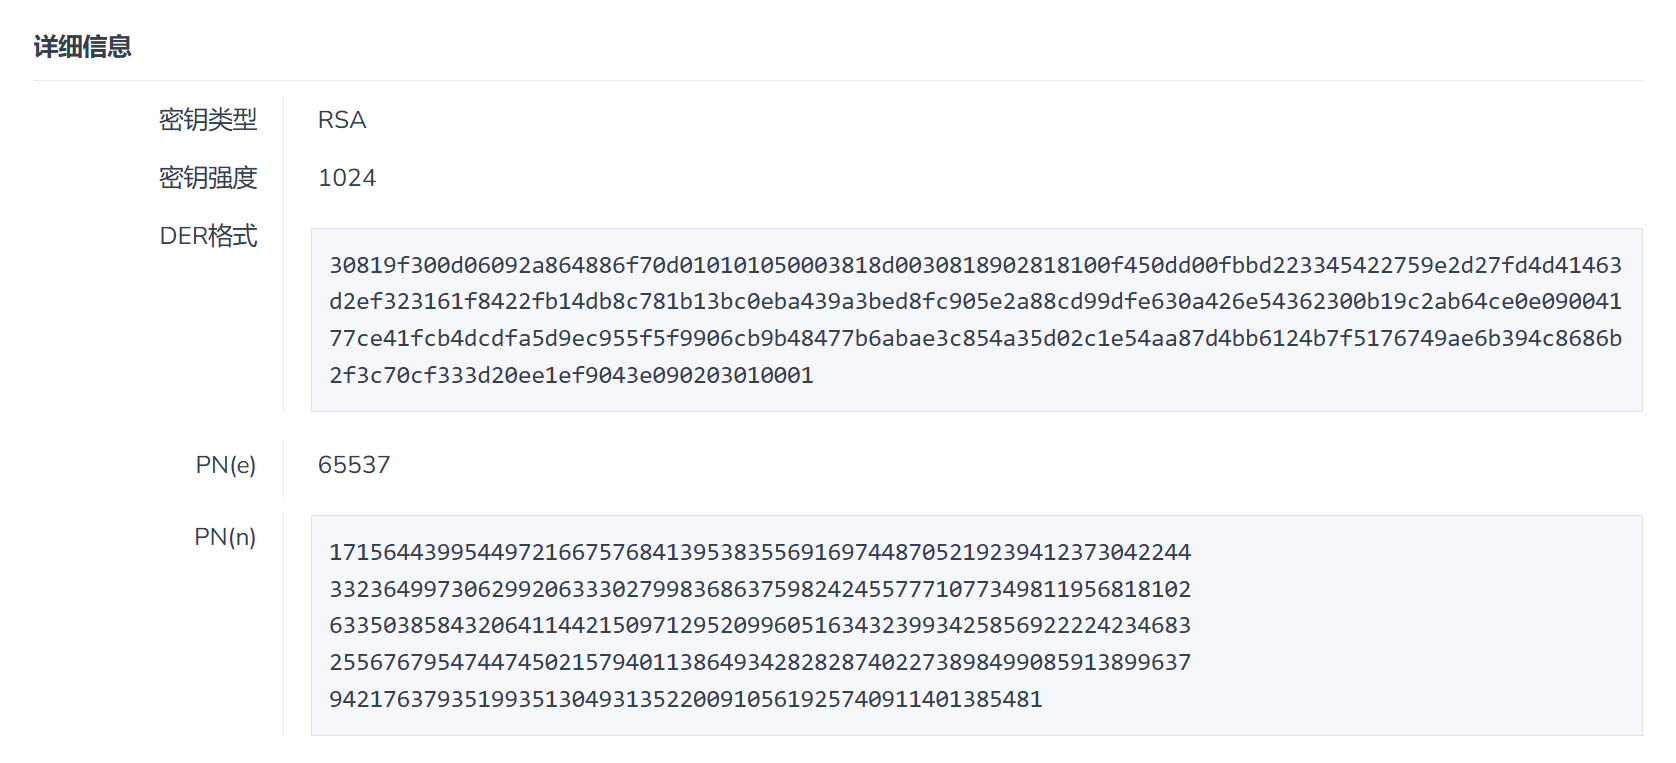
Task: Click the 详细信息 section heading
Action: tap(83, 47)
